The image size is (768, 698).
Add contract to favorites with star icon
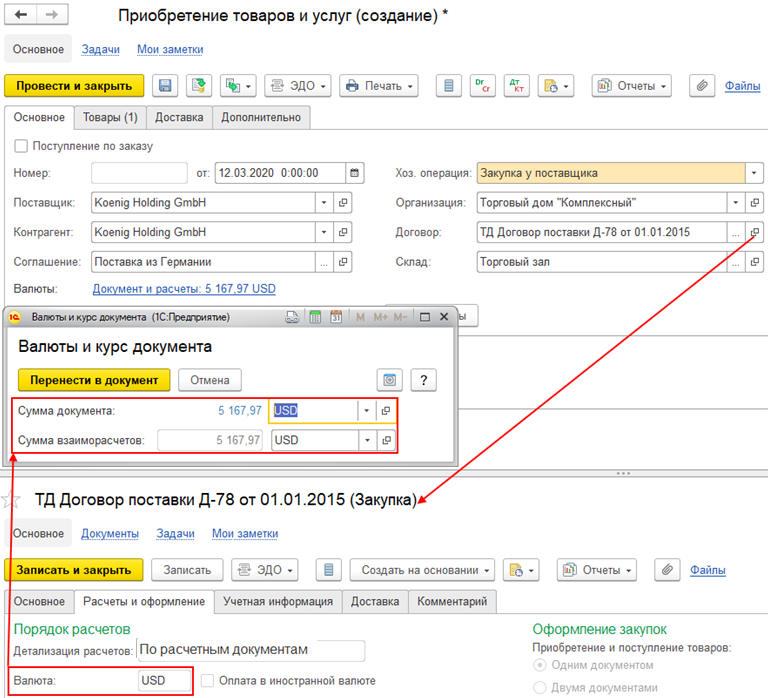11,500
